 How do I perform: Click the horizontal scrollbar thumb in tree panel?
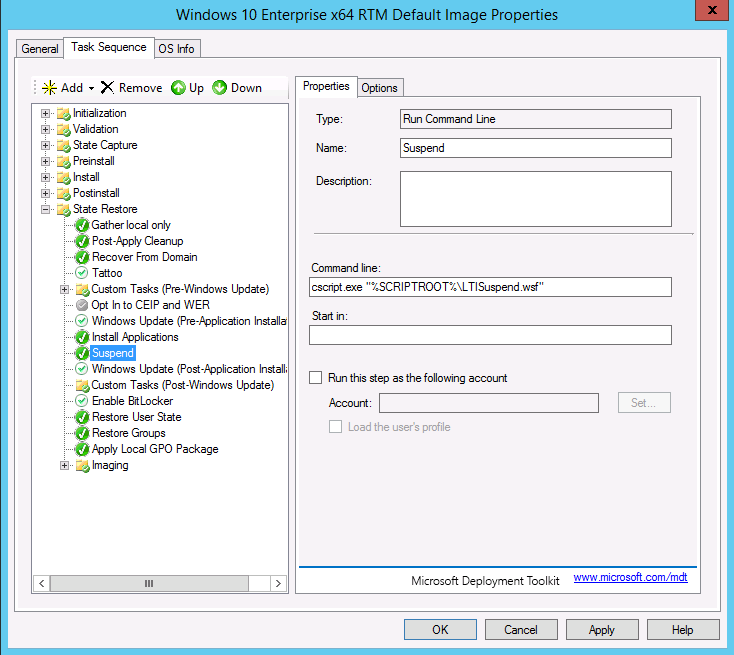pos(149,583)
